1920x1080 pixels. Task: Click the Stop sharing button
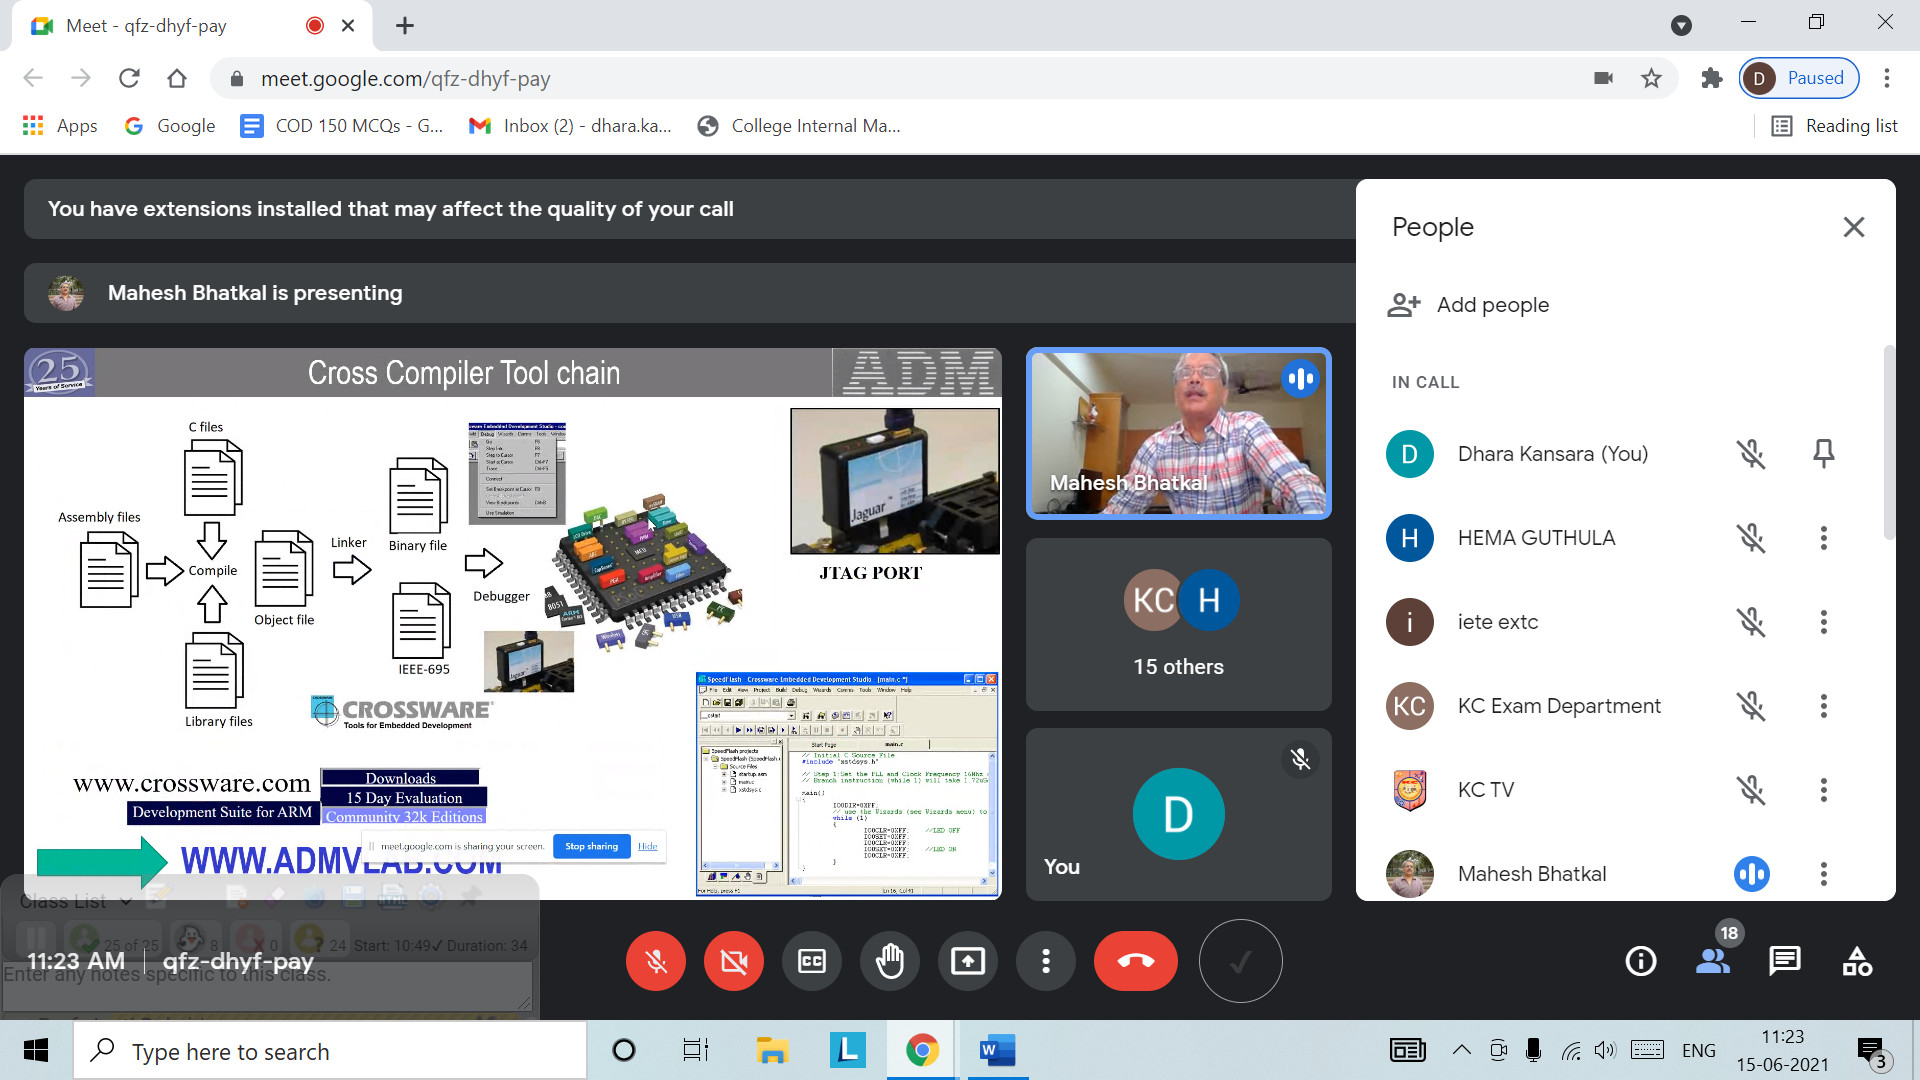coord(591,846)
